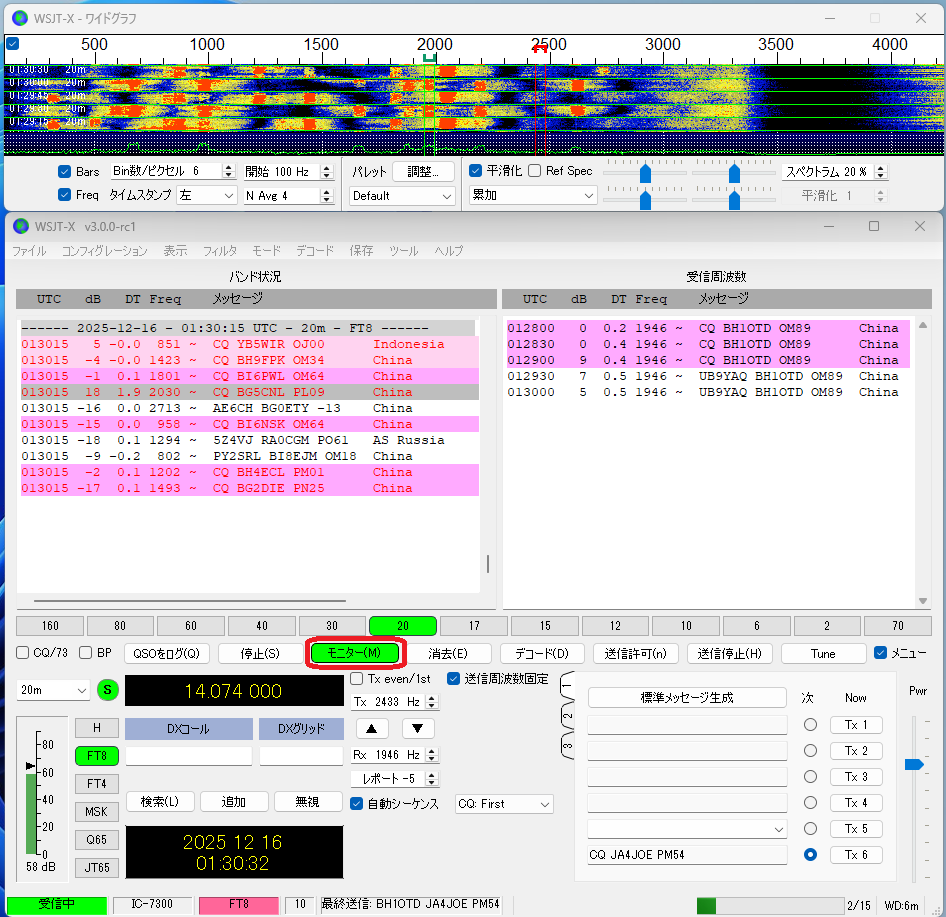Screen dimensions: 946x917
Task: Select the Tx 5 radio button
Action: pyautogui.click(x=810, y=829)
